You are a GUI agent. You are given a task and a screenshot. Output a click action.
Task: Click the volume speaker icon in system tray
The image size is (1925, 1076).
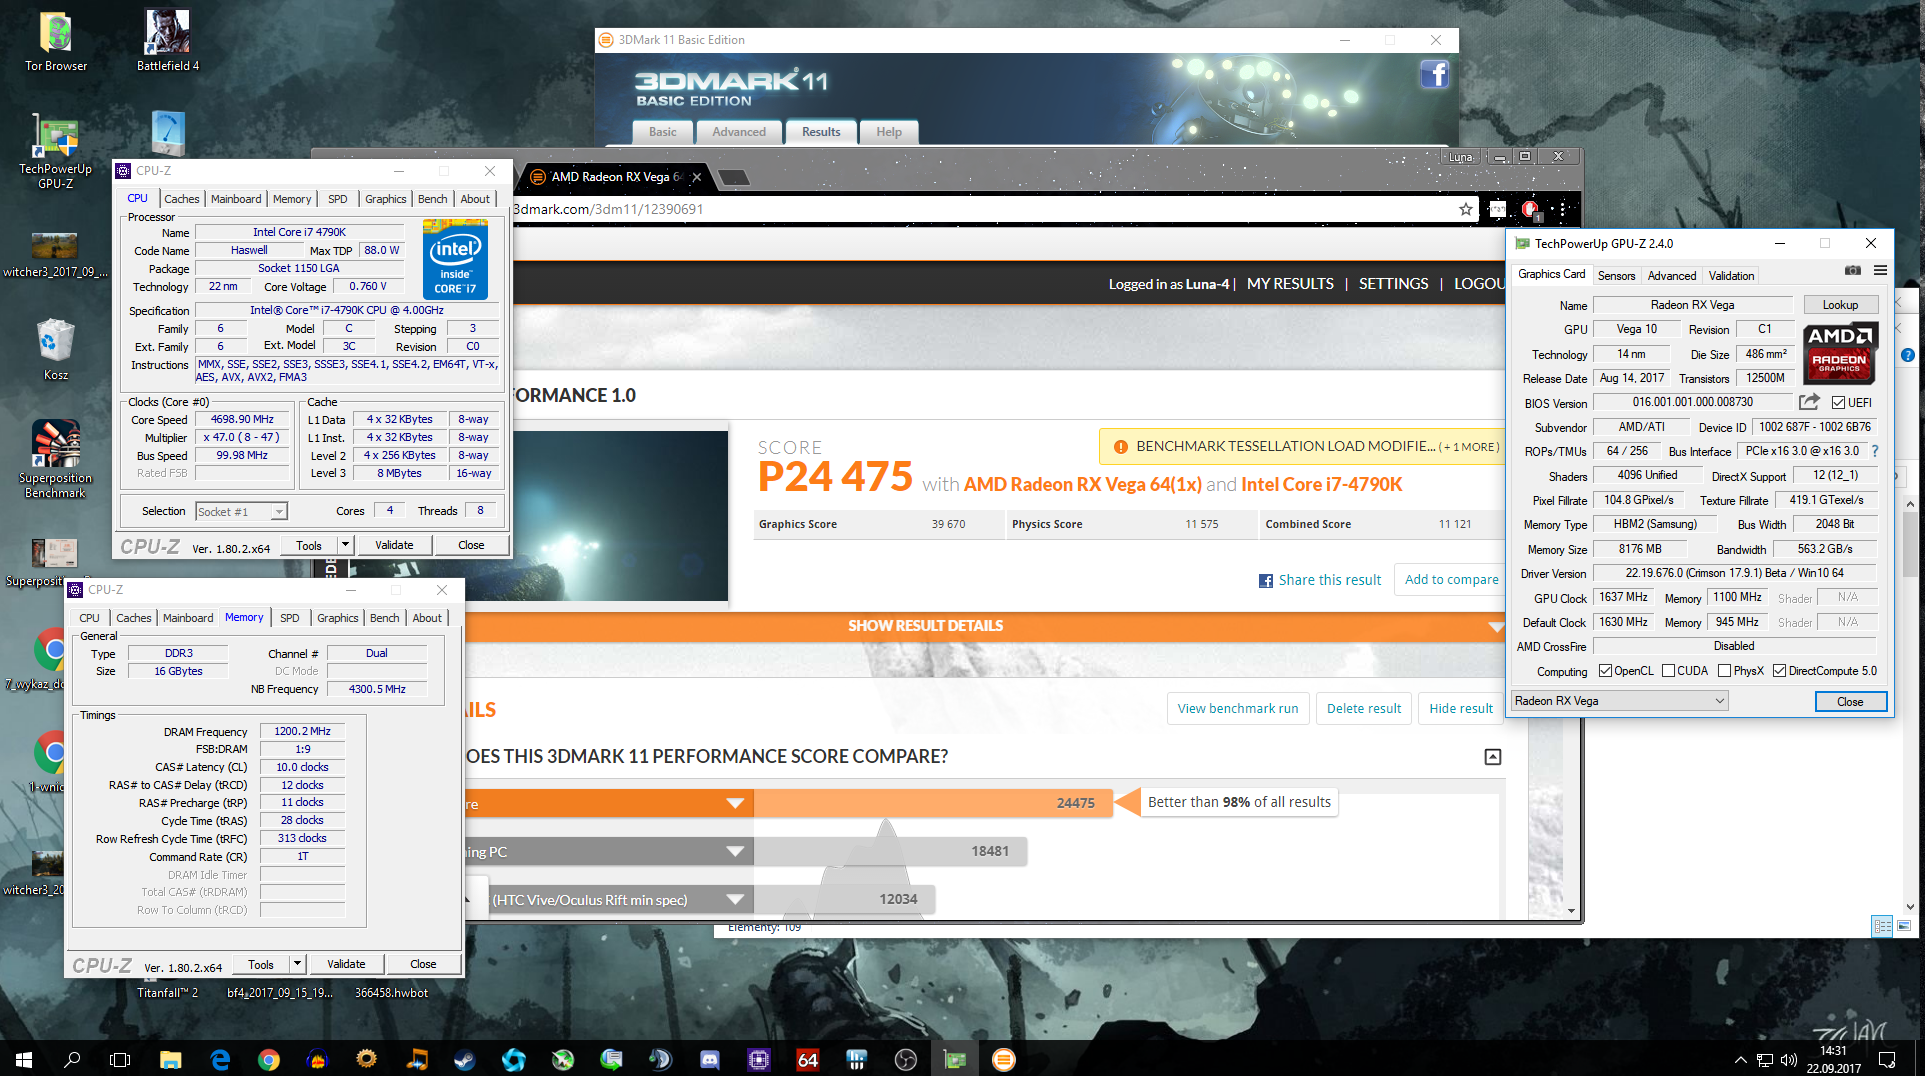(x=1789, y=1060)
